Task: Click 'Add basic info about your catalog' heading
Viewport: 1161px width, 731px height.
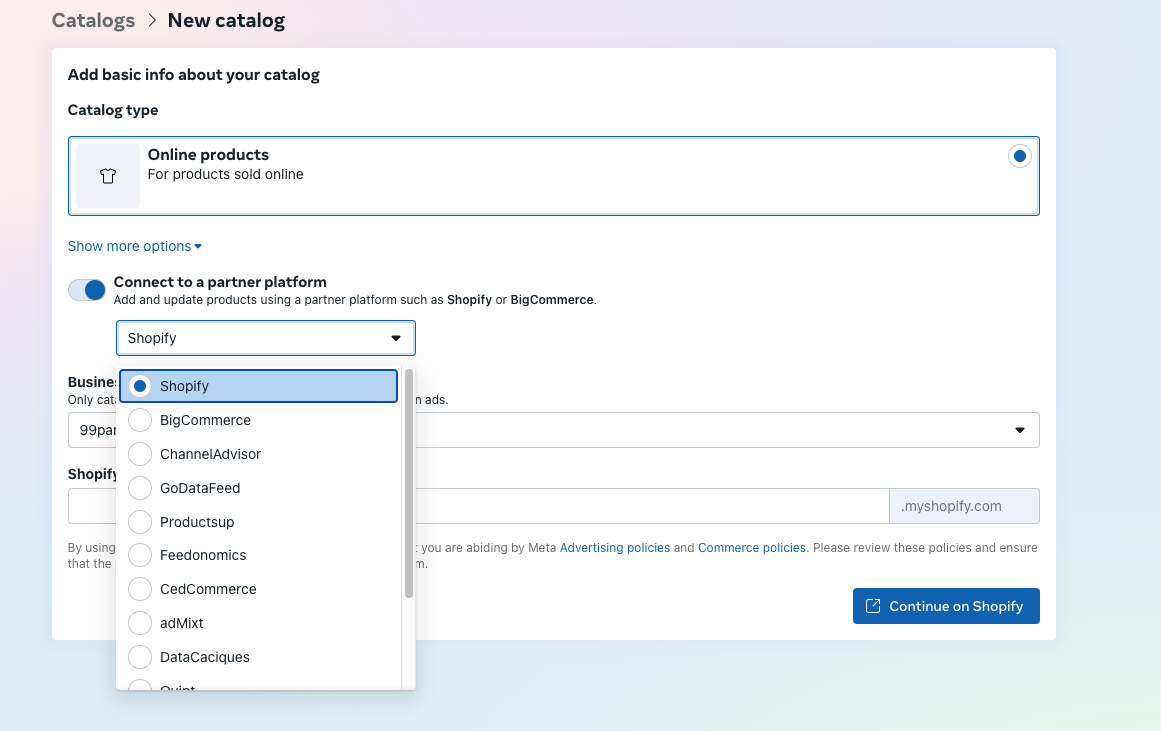Action: [x=194, y=75]
